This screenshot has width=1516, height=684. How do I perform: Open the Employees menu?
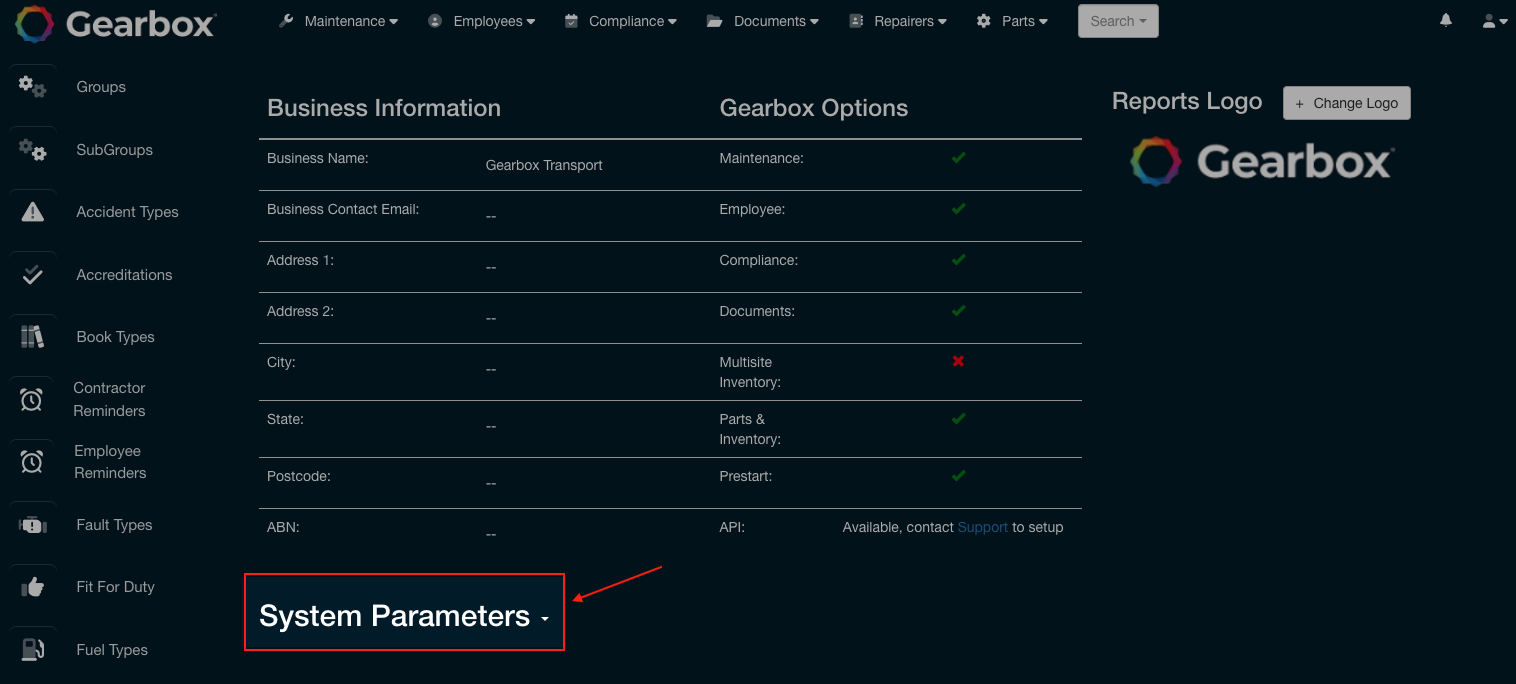click(481, 21)
